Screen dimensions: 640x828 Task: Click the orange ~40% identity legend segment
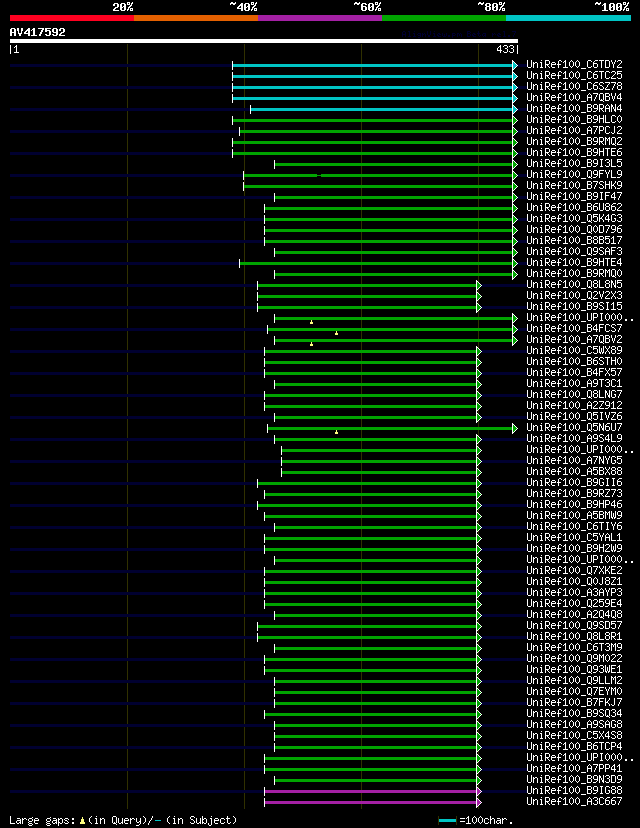196,18
